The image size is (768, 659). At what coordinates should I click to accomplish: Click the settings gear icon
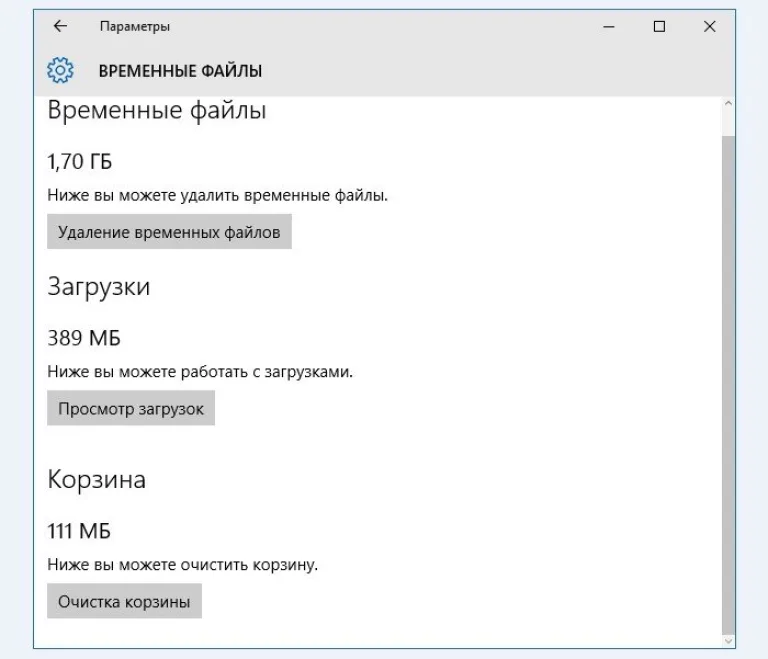(x=60, y=71)
